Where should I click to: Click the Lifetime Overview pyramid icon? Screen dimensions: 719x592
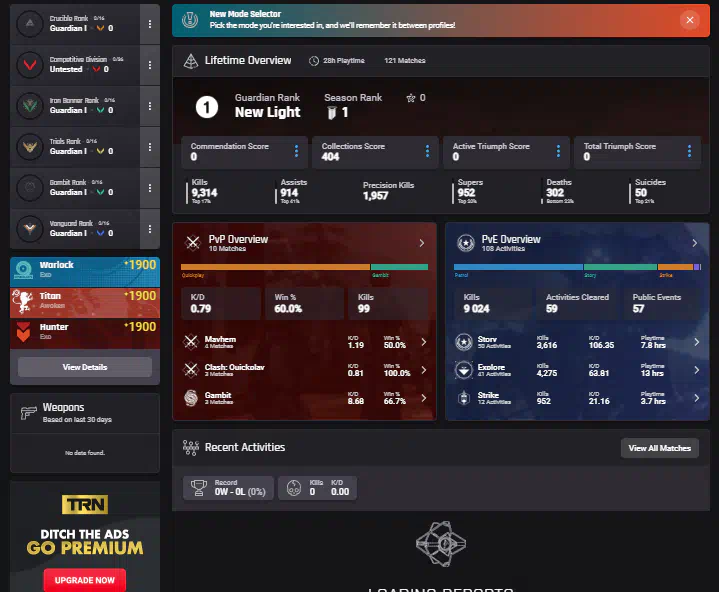(191, 61)
